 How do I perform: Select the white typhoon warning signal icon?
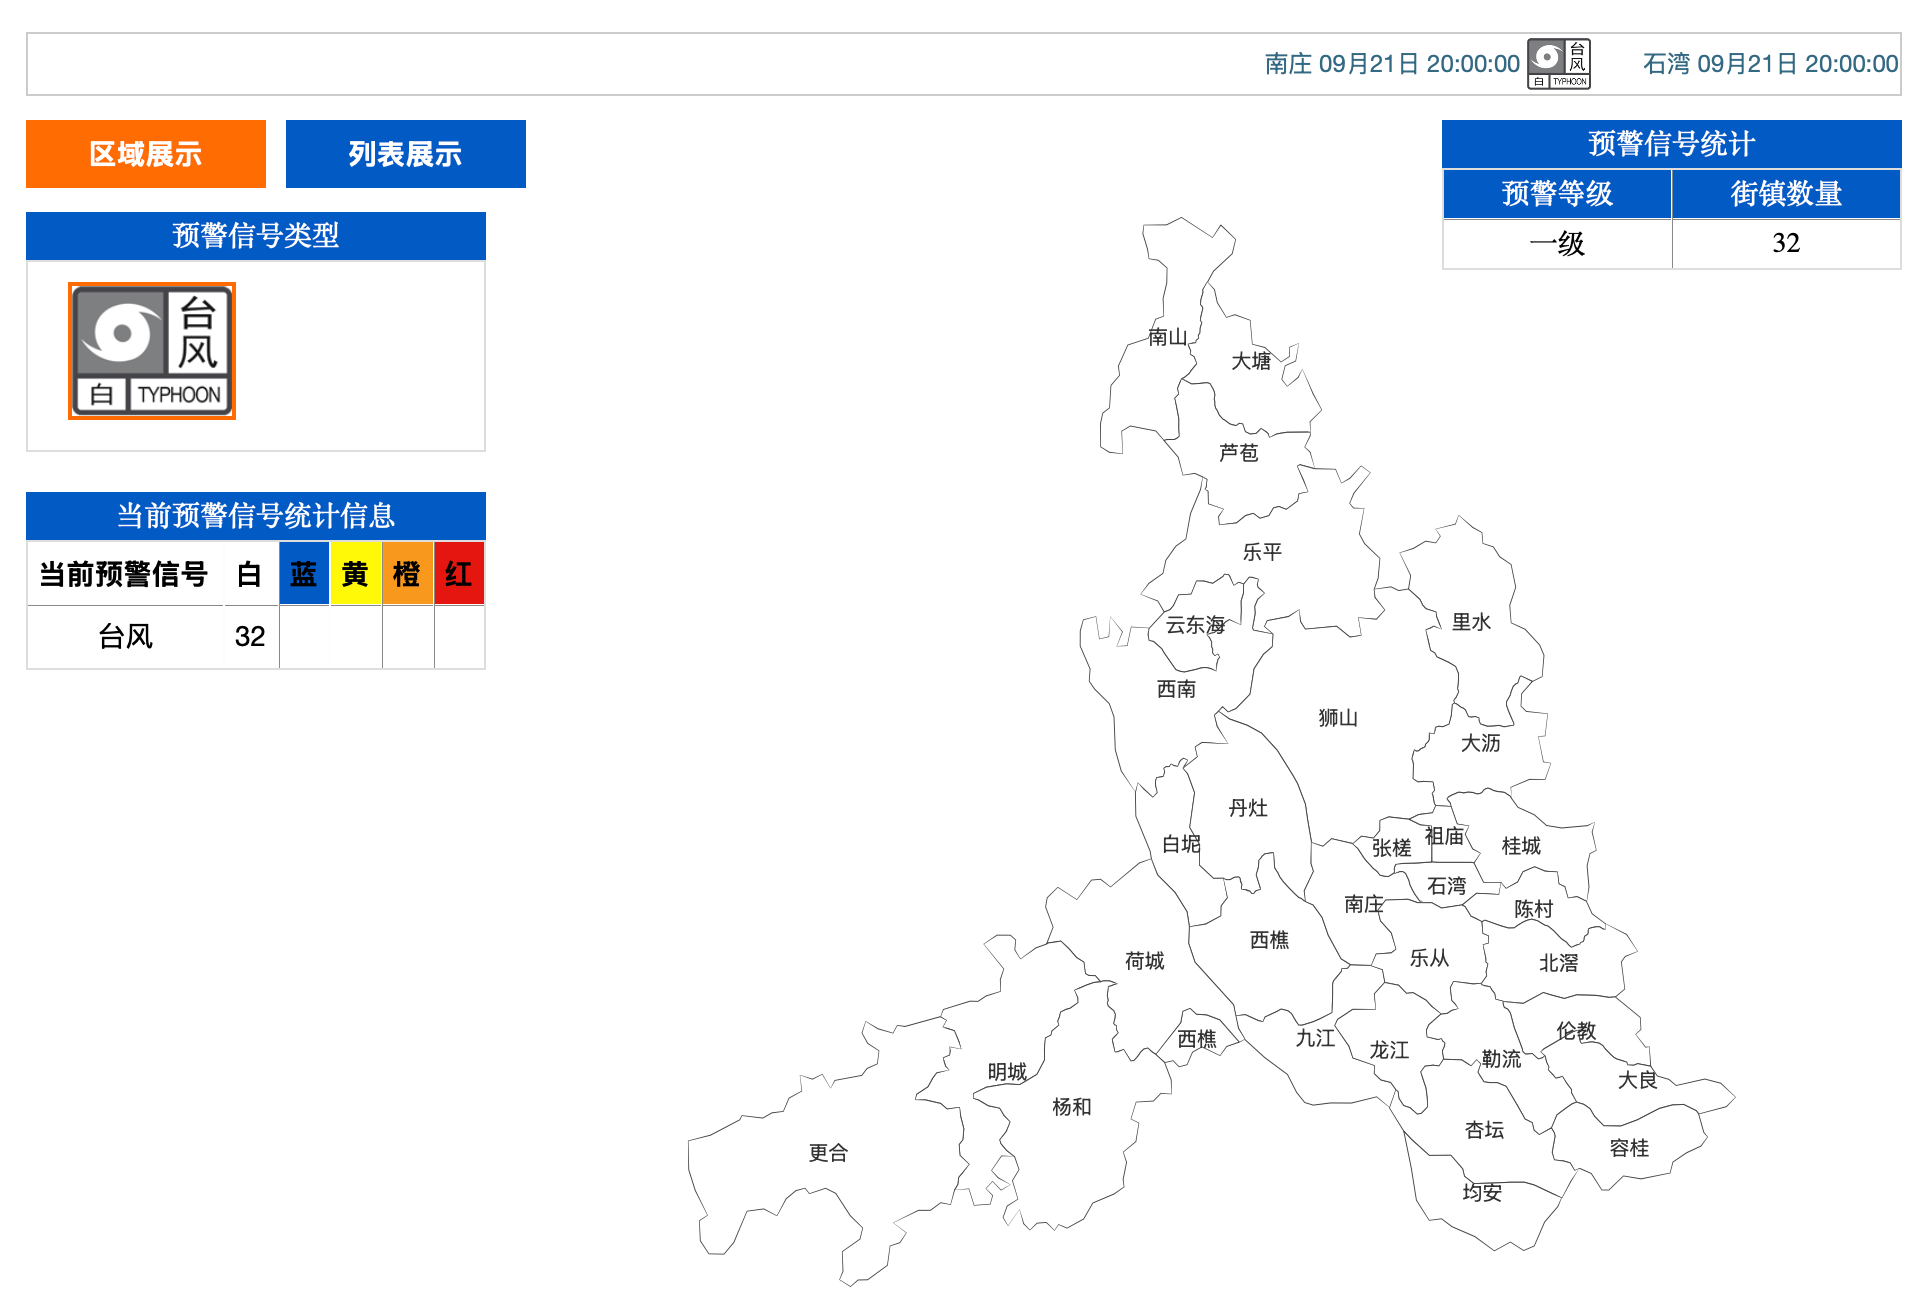pos(152,351)
